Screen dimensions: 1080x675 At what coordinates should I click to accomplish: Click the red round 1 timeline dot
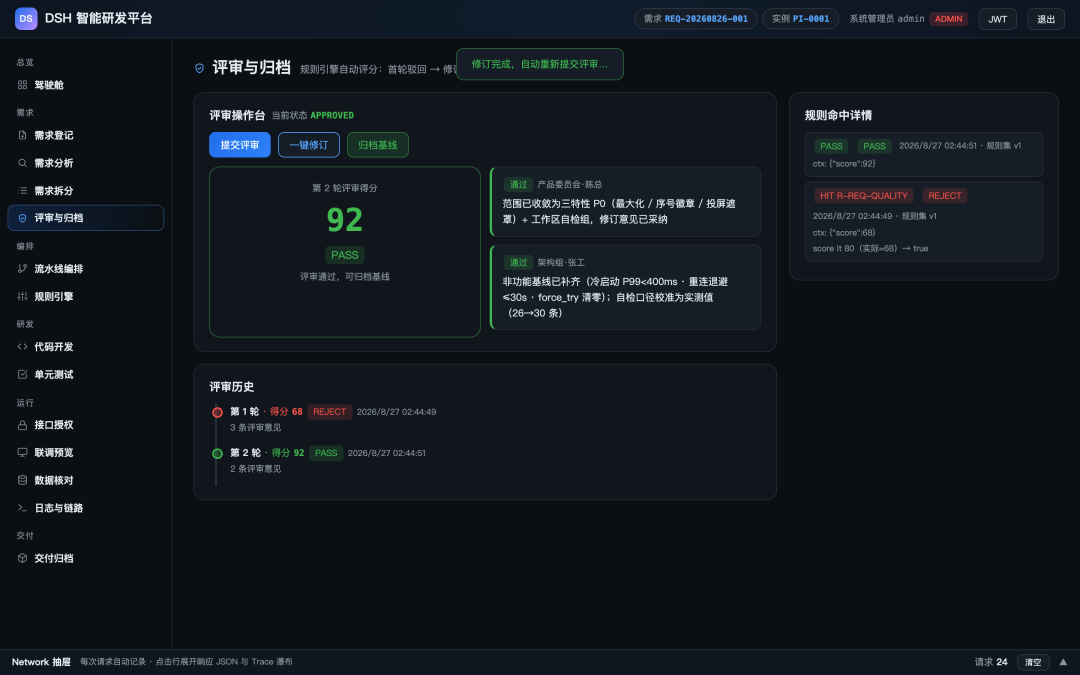coord(217,412)
